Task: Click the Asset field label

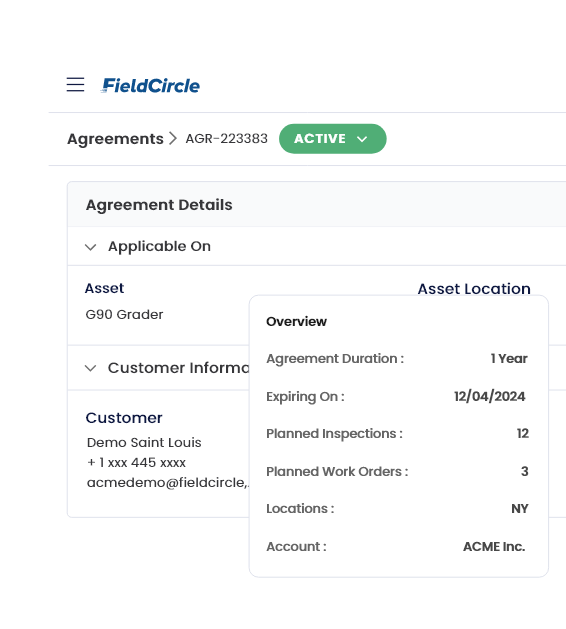Action: [x=104, y=288]
